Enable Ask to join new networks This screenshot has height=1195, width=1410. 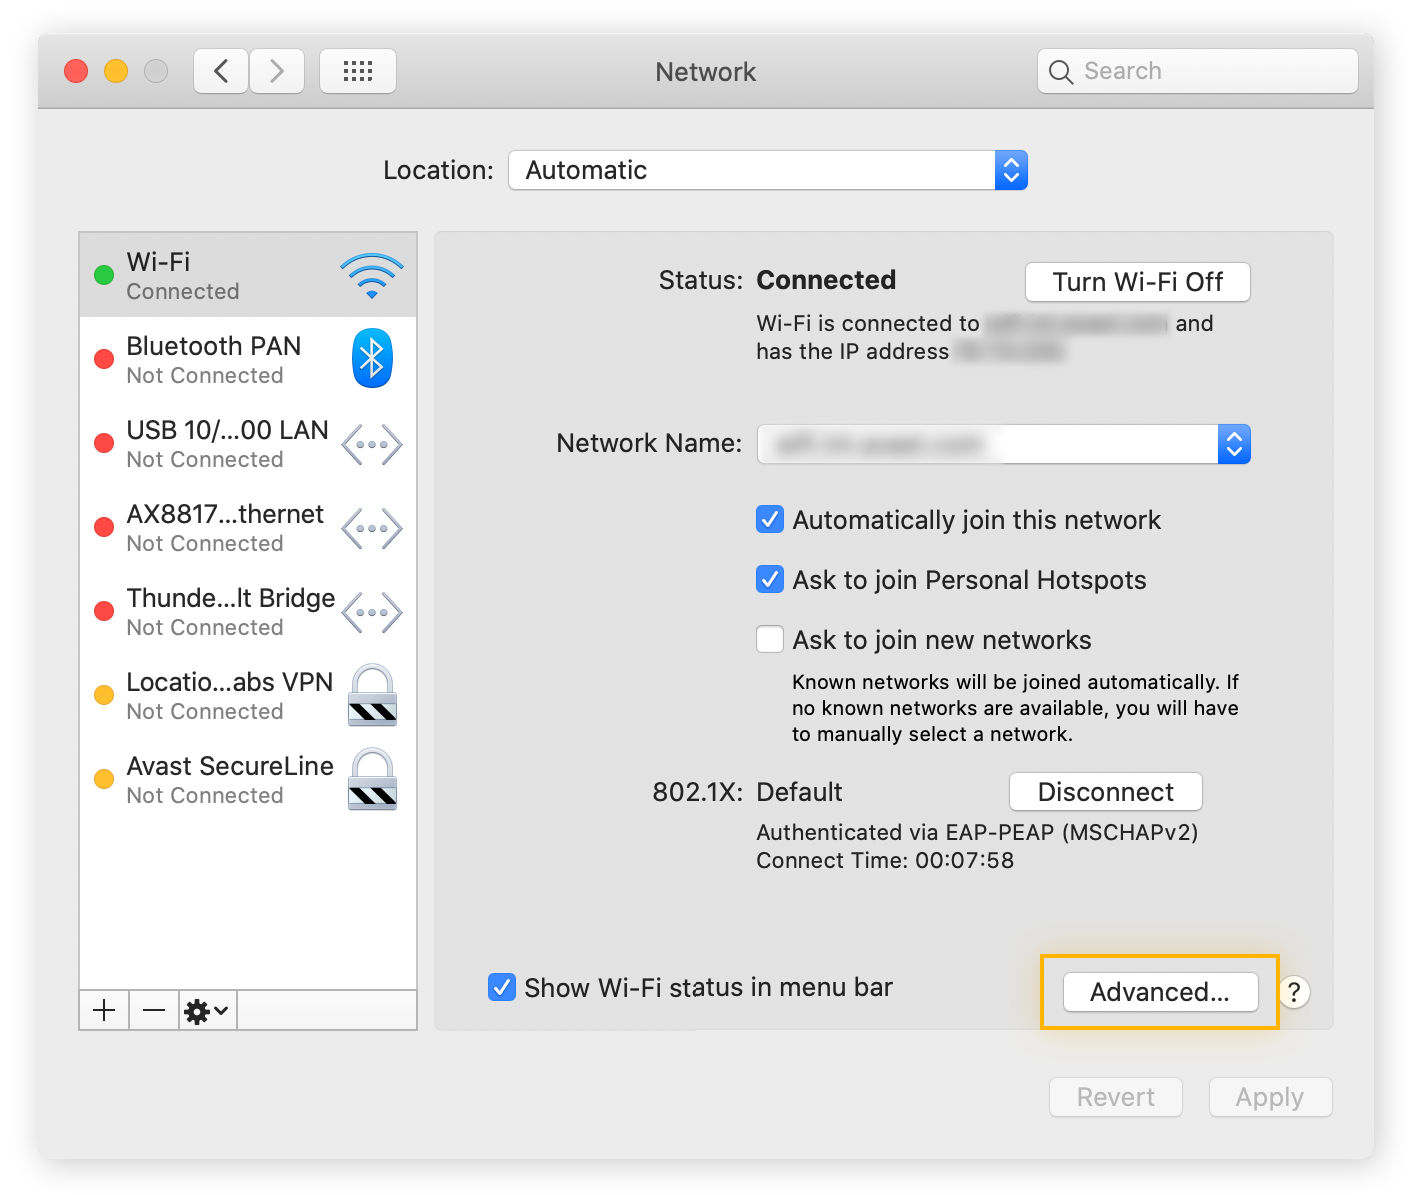point(769,639)
